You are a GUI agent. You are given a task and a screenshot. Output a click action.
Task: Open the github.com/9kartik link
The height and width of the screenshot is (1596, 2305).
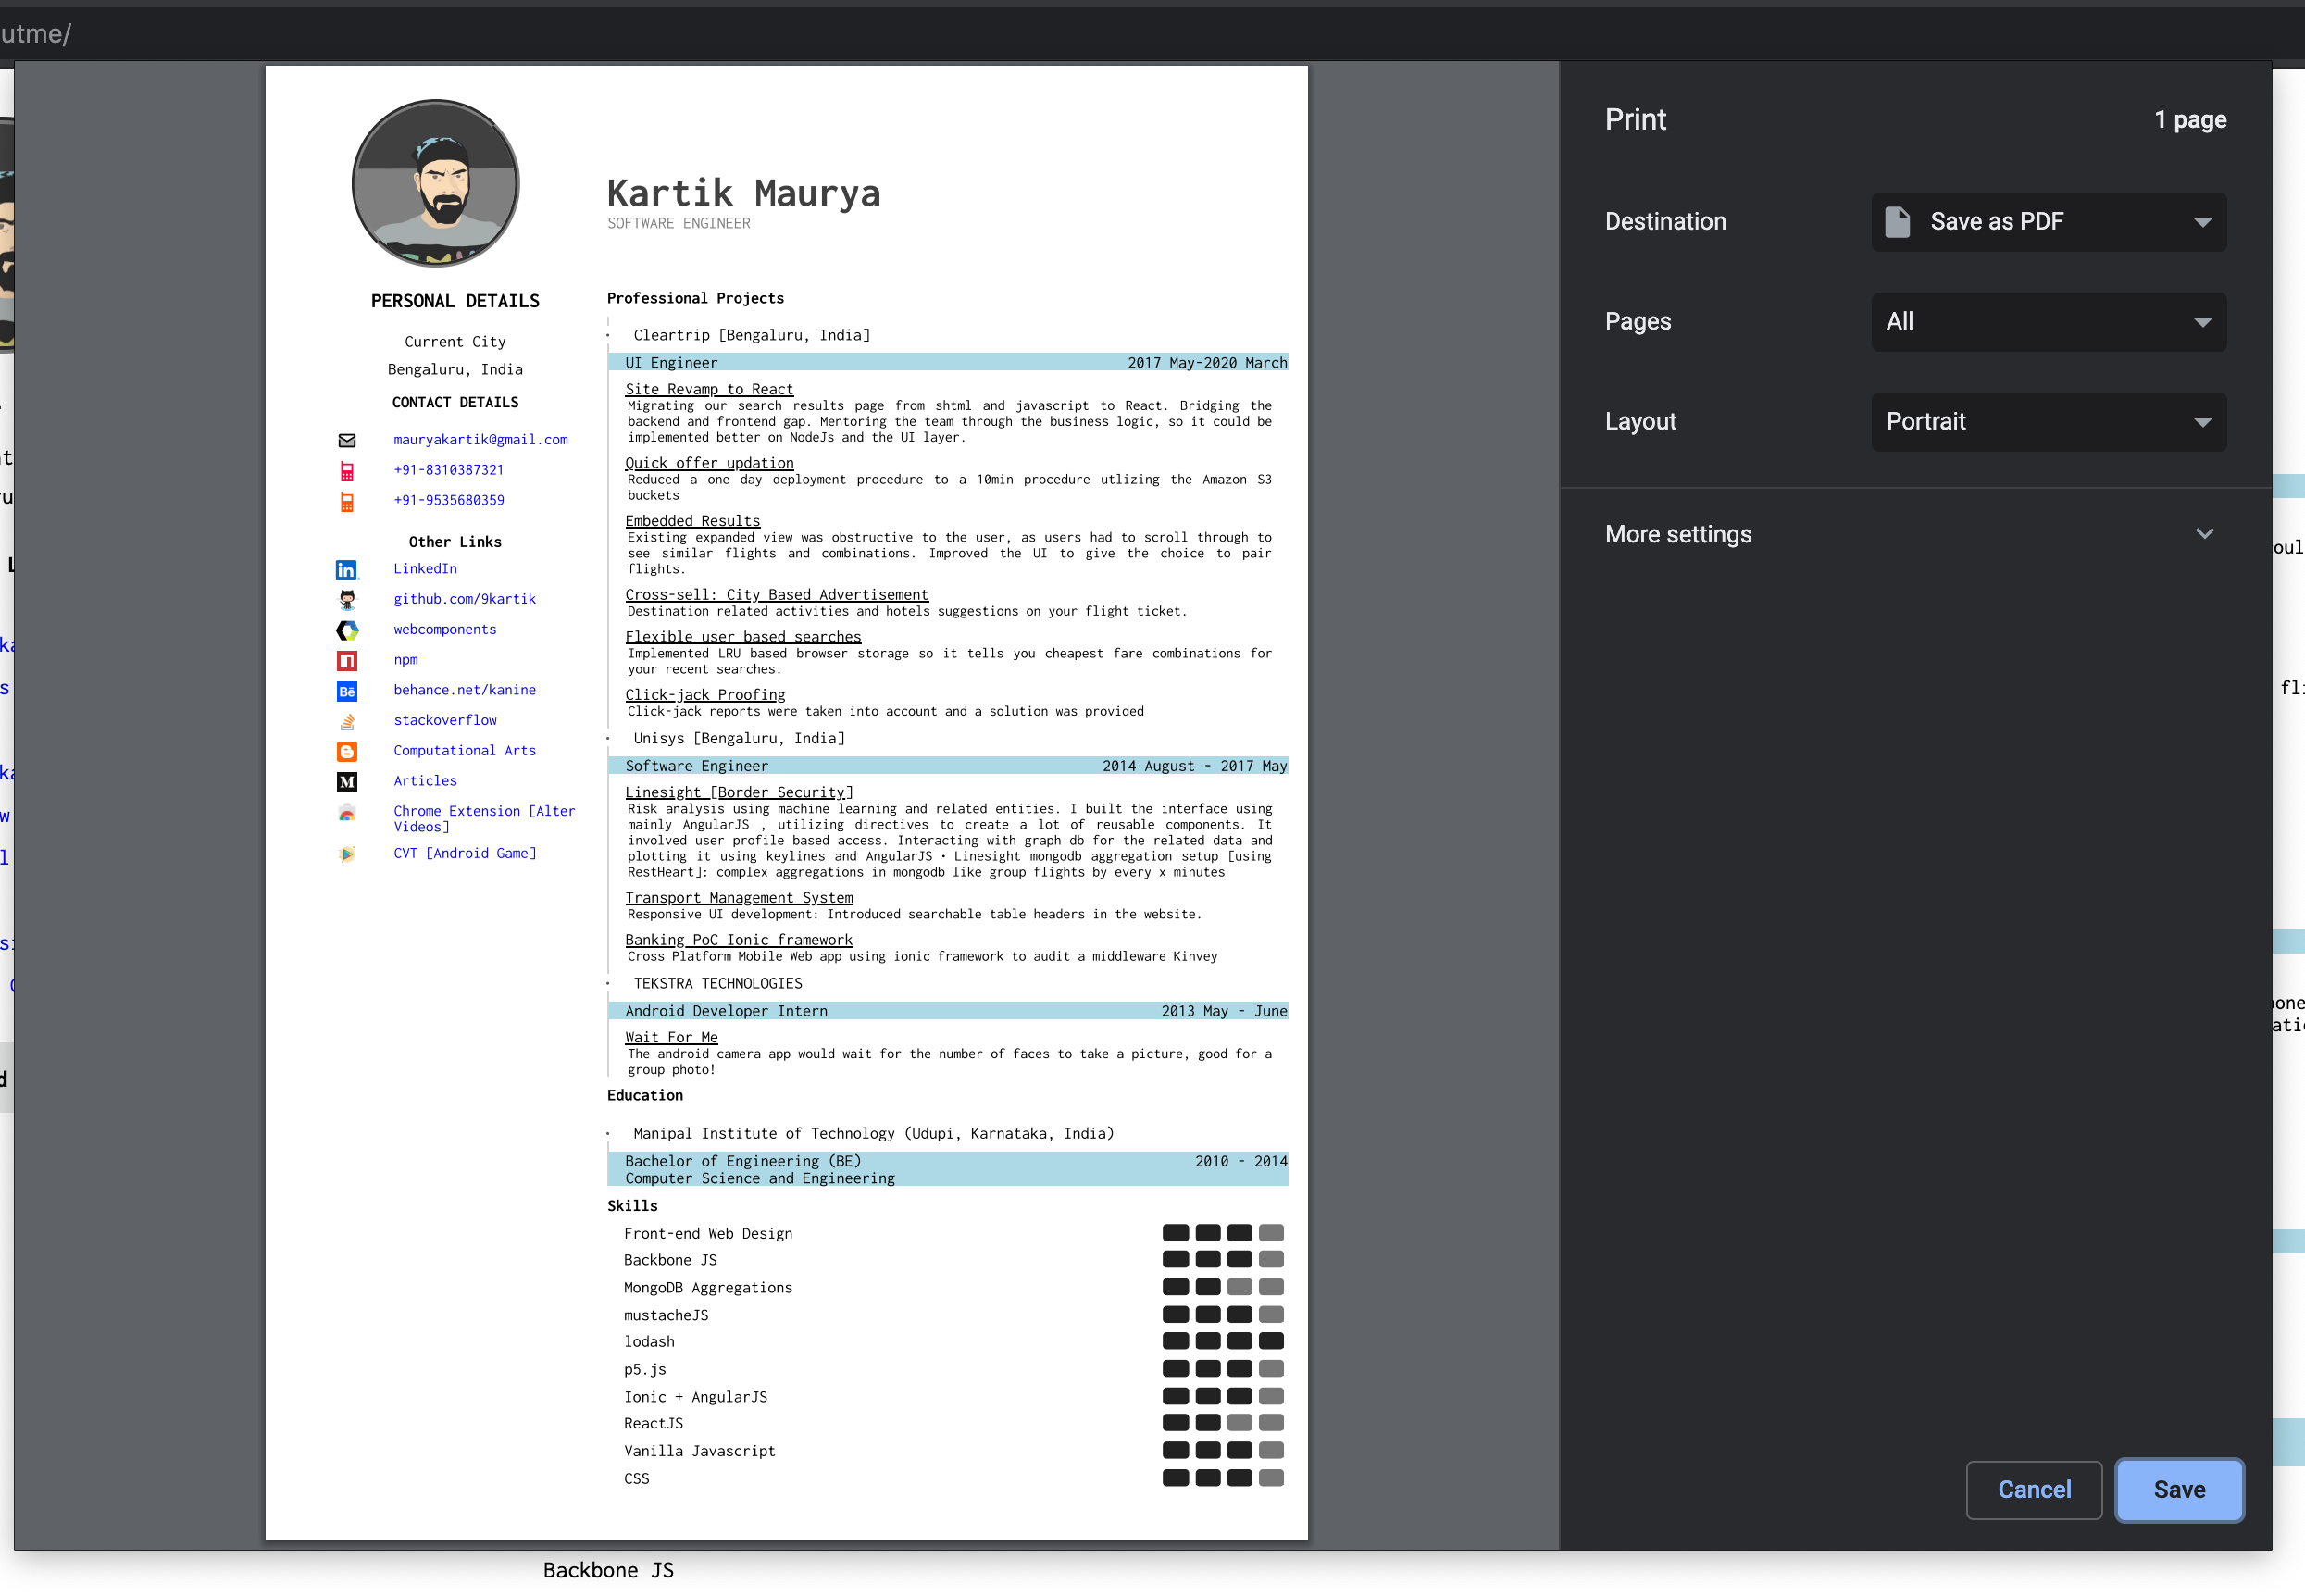[464, 599]
